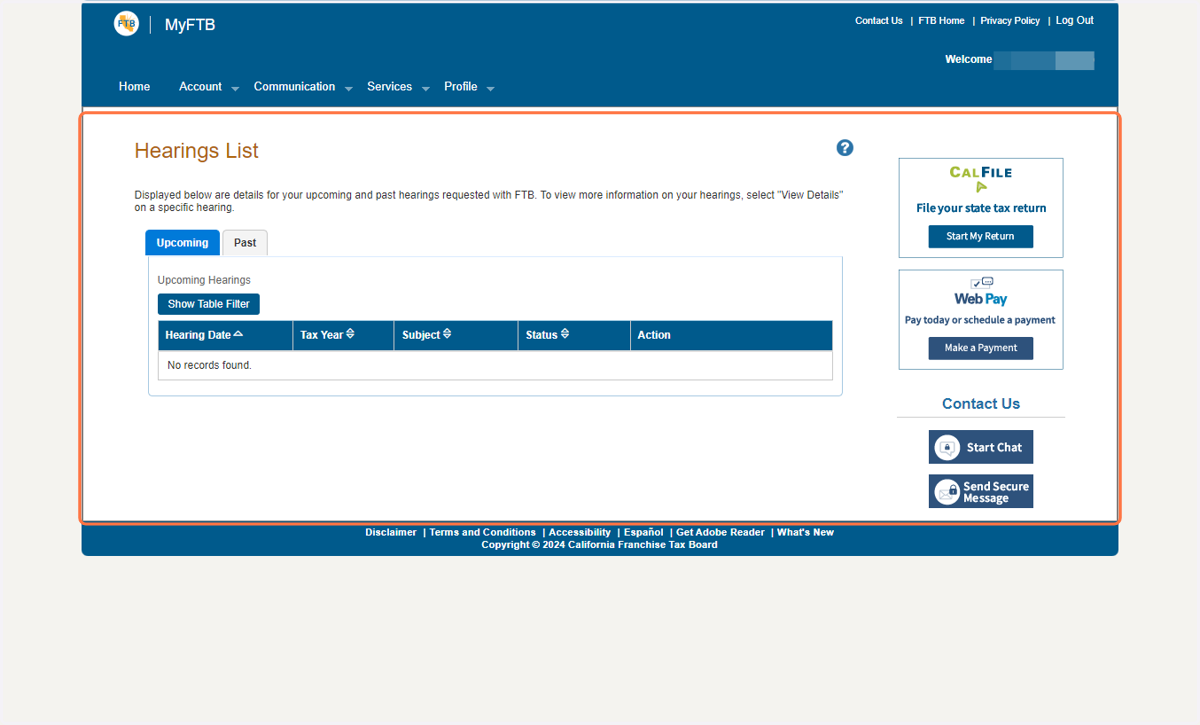The width and height of the screenshot is (1200, 725).
Task: Click the Action column header
Action: tap(731, 335)
